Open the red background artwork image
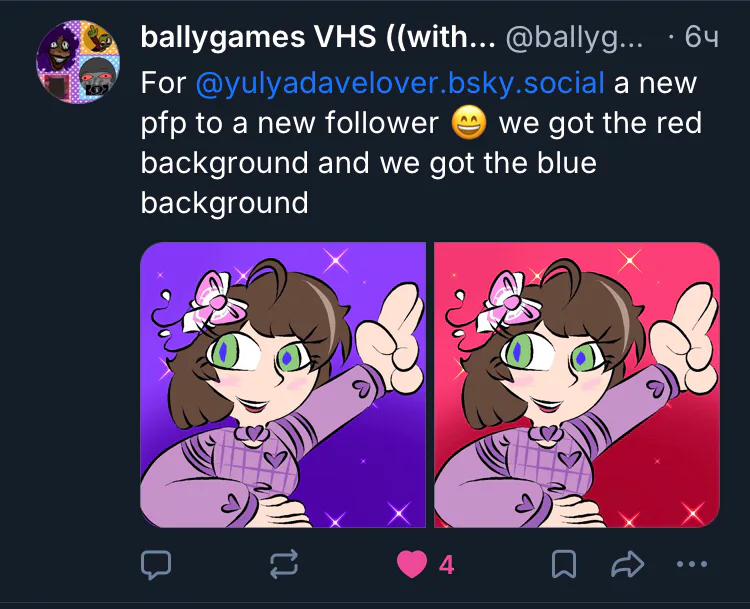750x609 pixels. pyautogui.click(x=576, y=385)
